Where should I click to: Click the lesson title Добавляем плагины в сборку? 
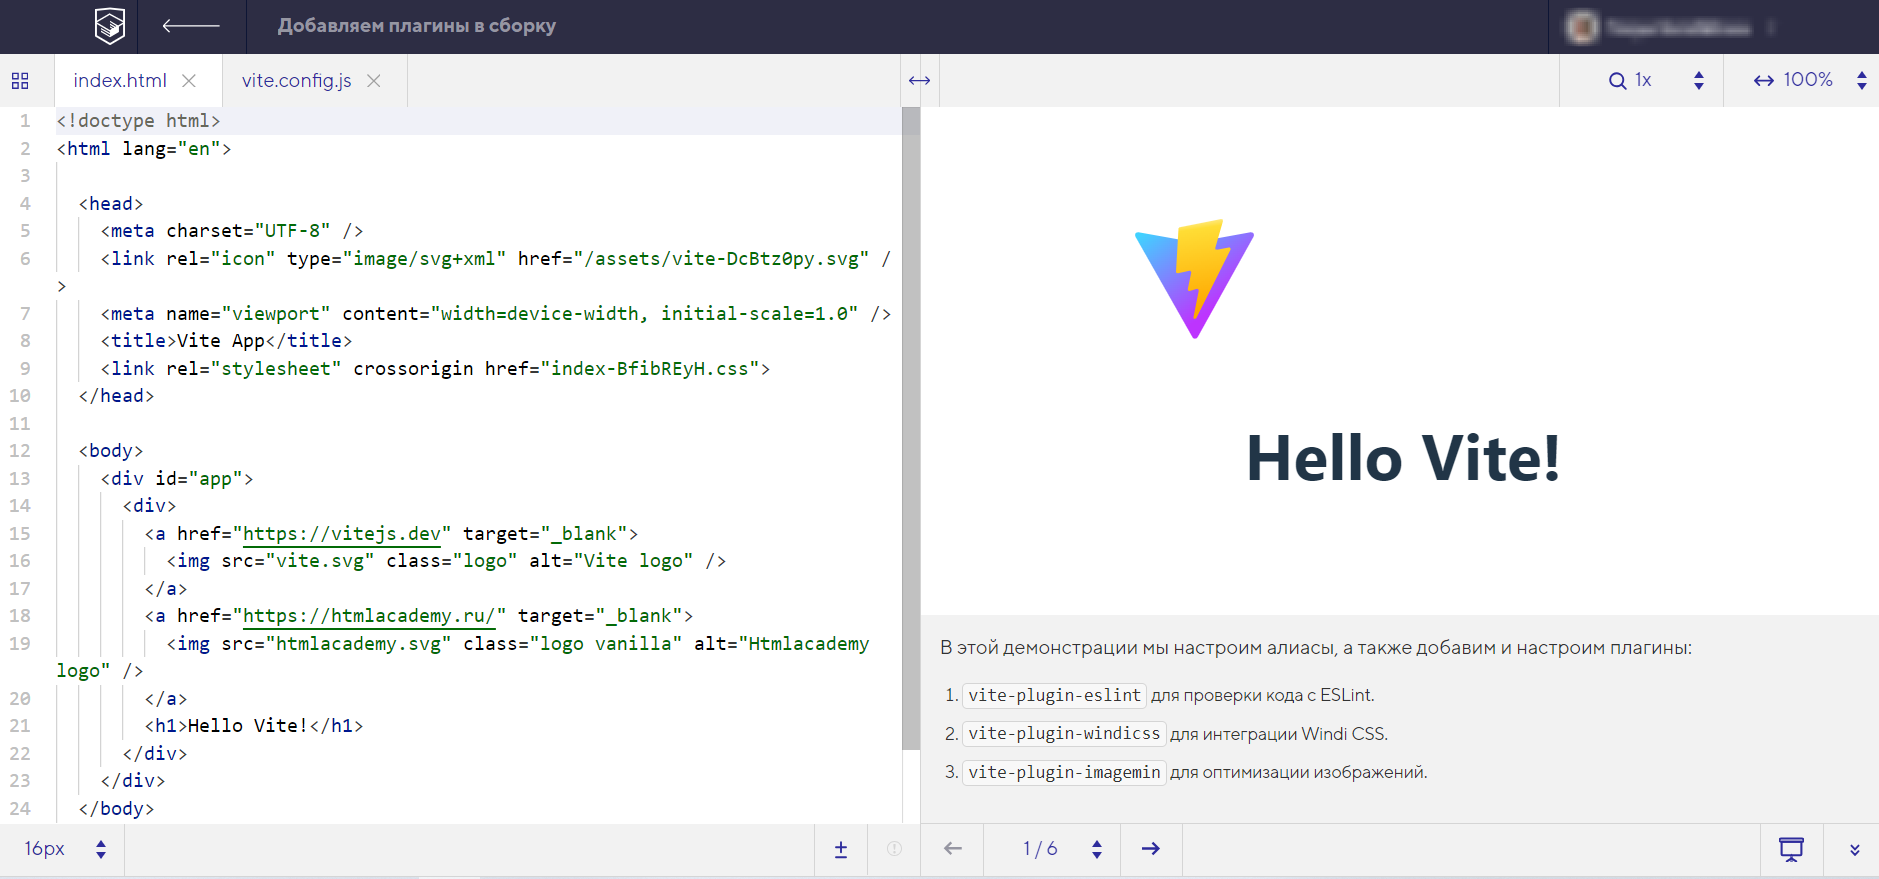(x=416, y=26)
